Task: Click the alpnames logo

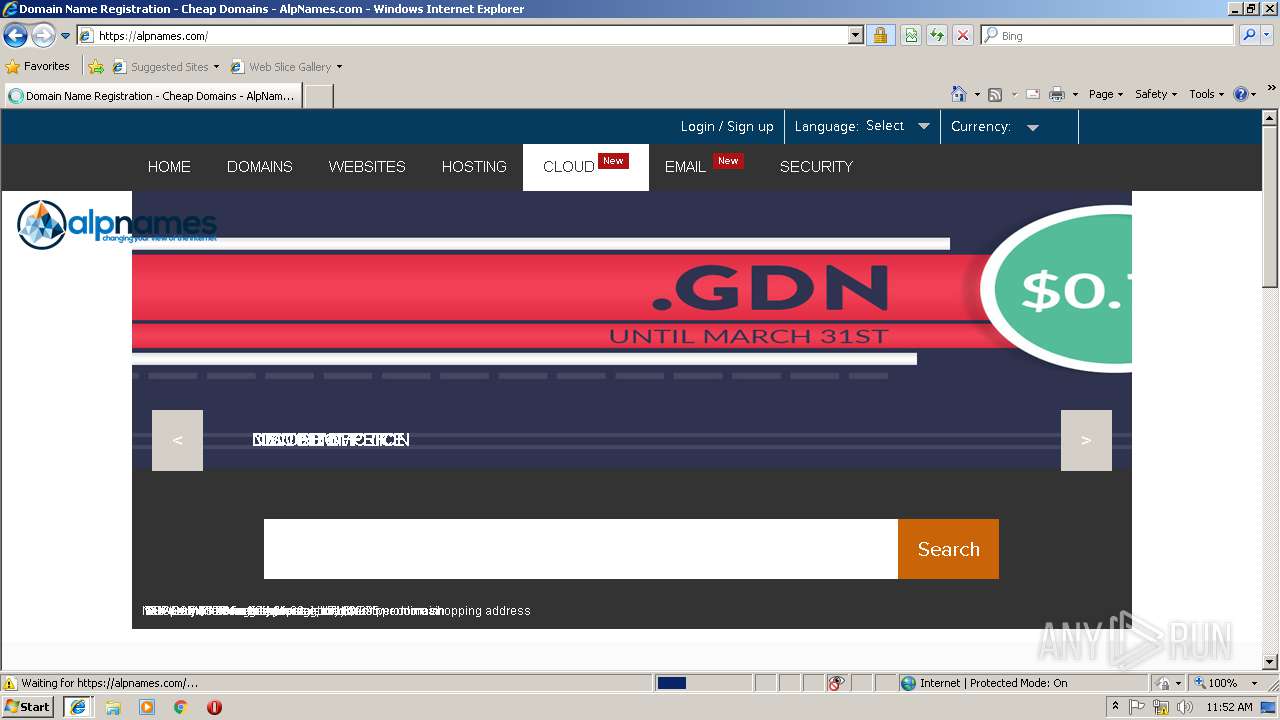Action: (116, 224)
